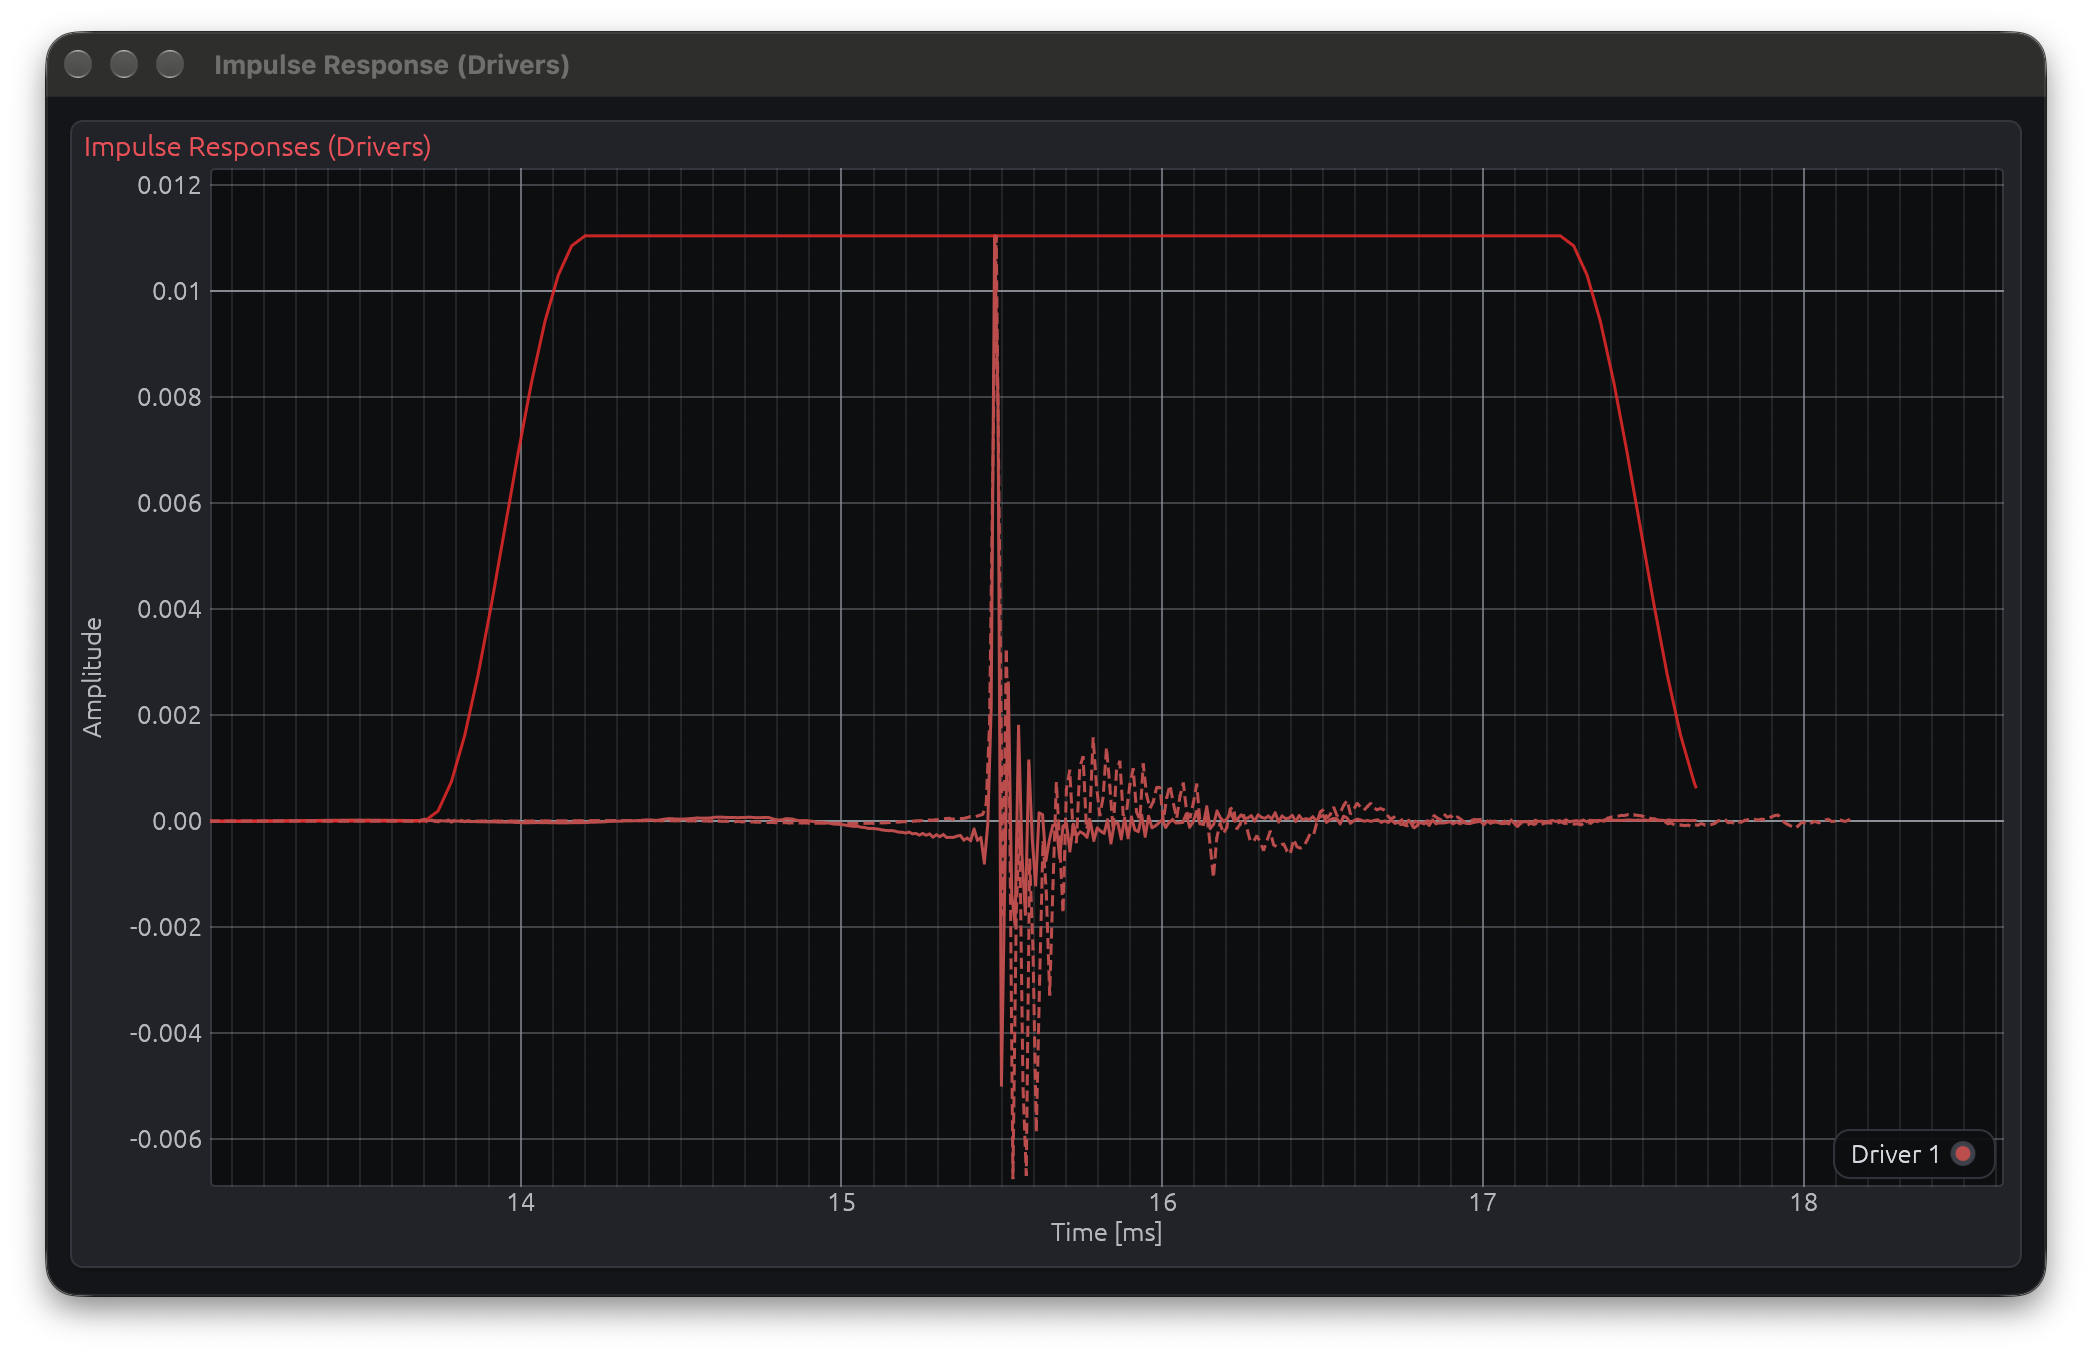Close the Impulse Response window
Image resolution: width=2092 pixels, height=1356 pixels.
click(x=78, y=64)
